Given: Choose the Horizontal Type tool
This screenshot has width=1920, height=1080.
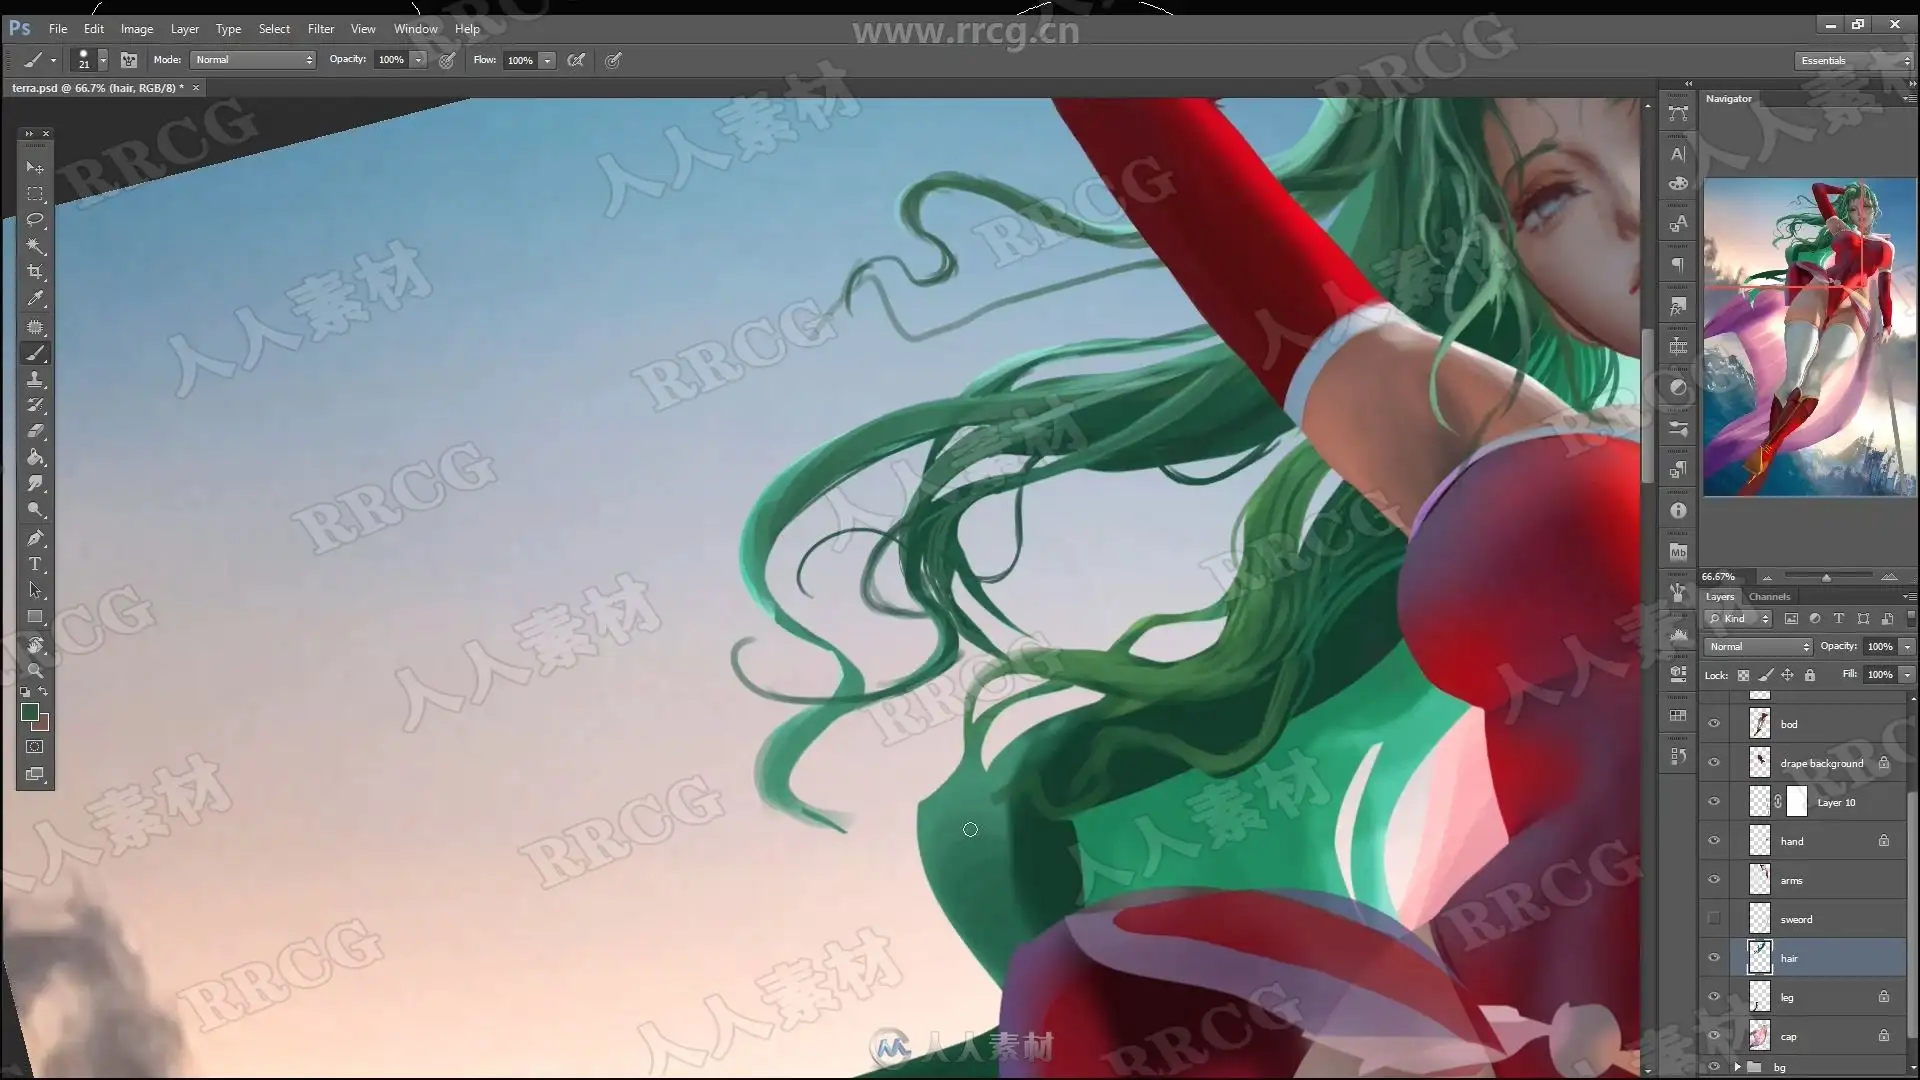Looking at the screenshot, I should 35,564.
